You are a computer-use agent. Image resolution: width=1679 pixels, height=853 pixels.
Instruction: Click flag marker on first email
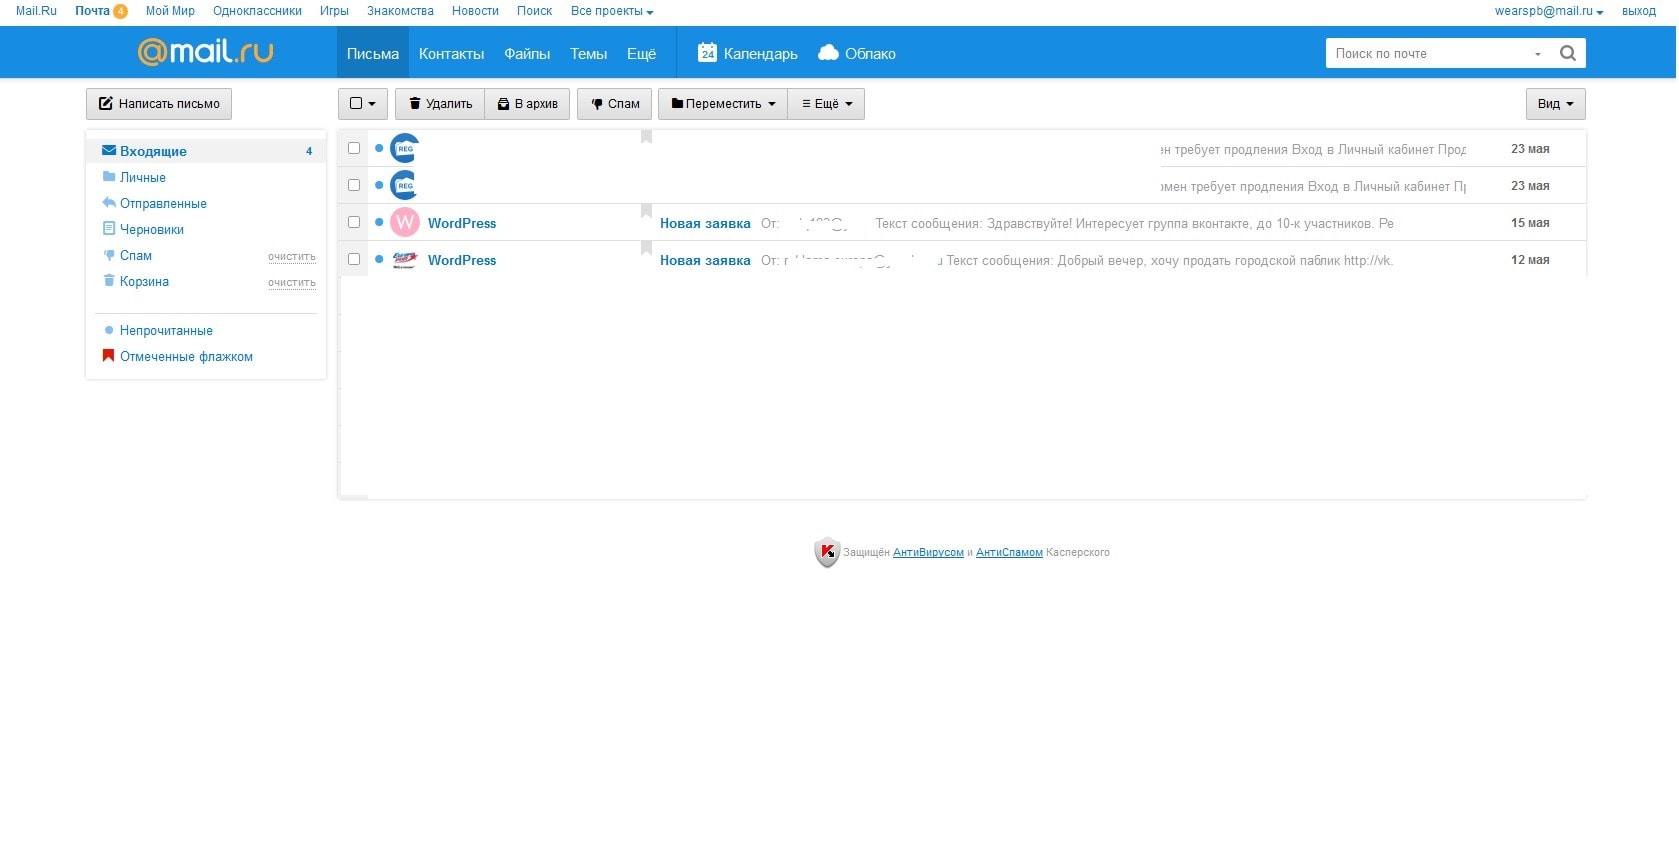[647, 138]
